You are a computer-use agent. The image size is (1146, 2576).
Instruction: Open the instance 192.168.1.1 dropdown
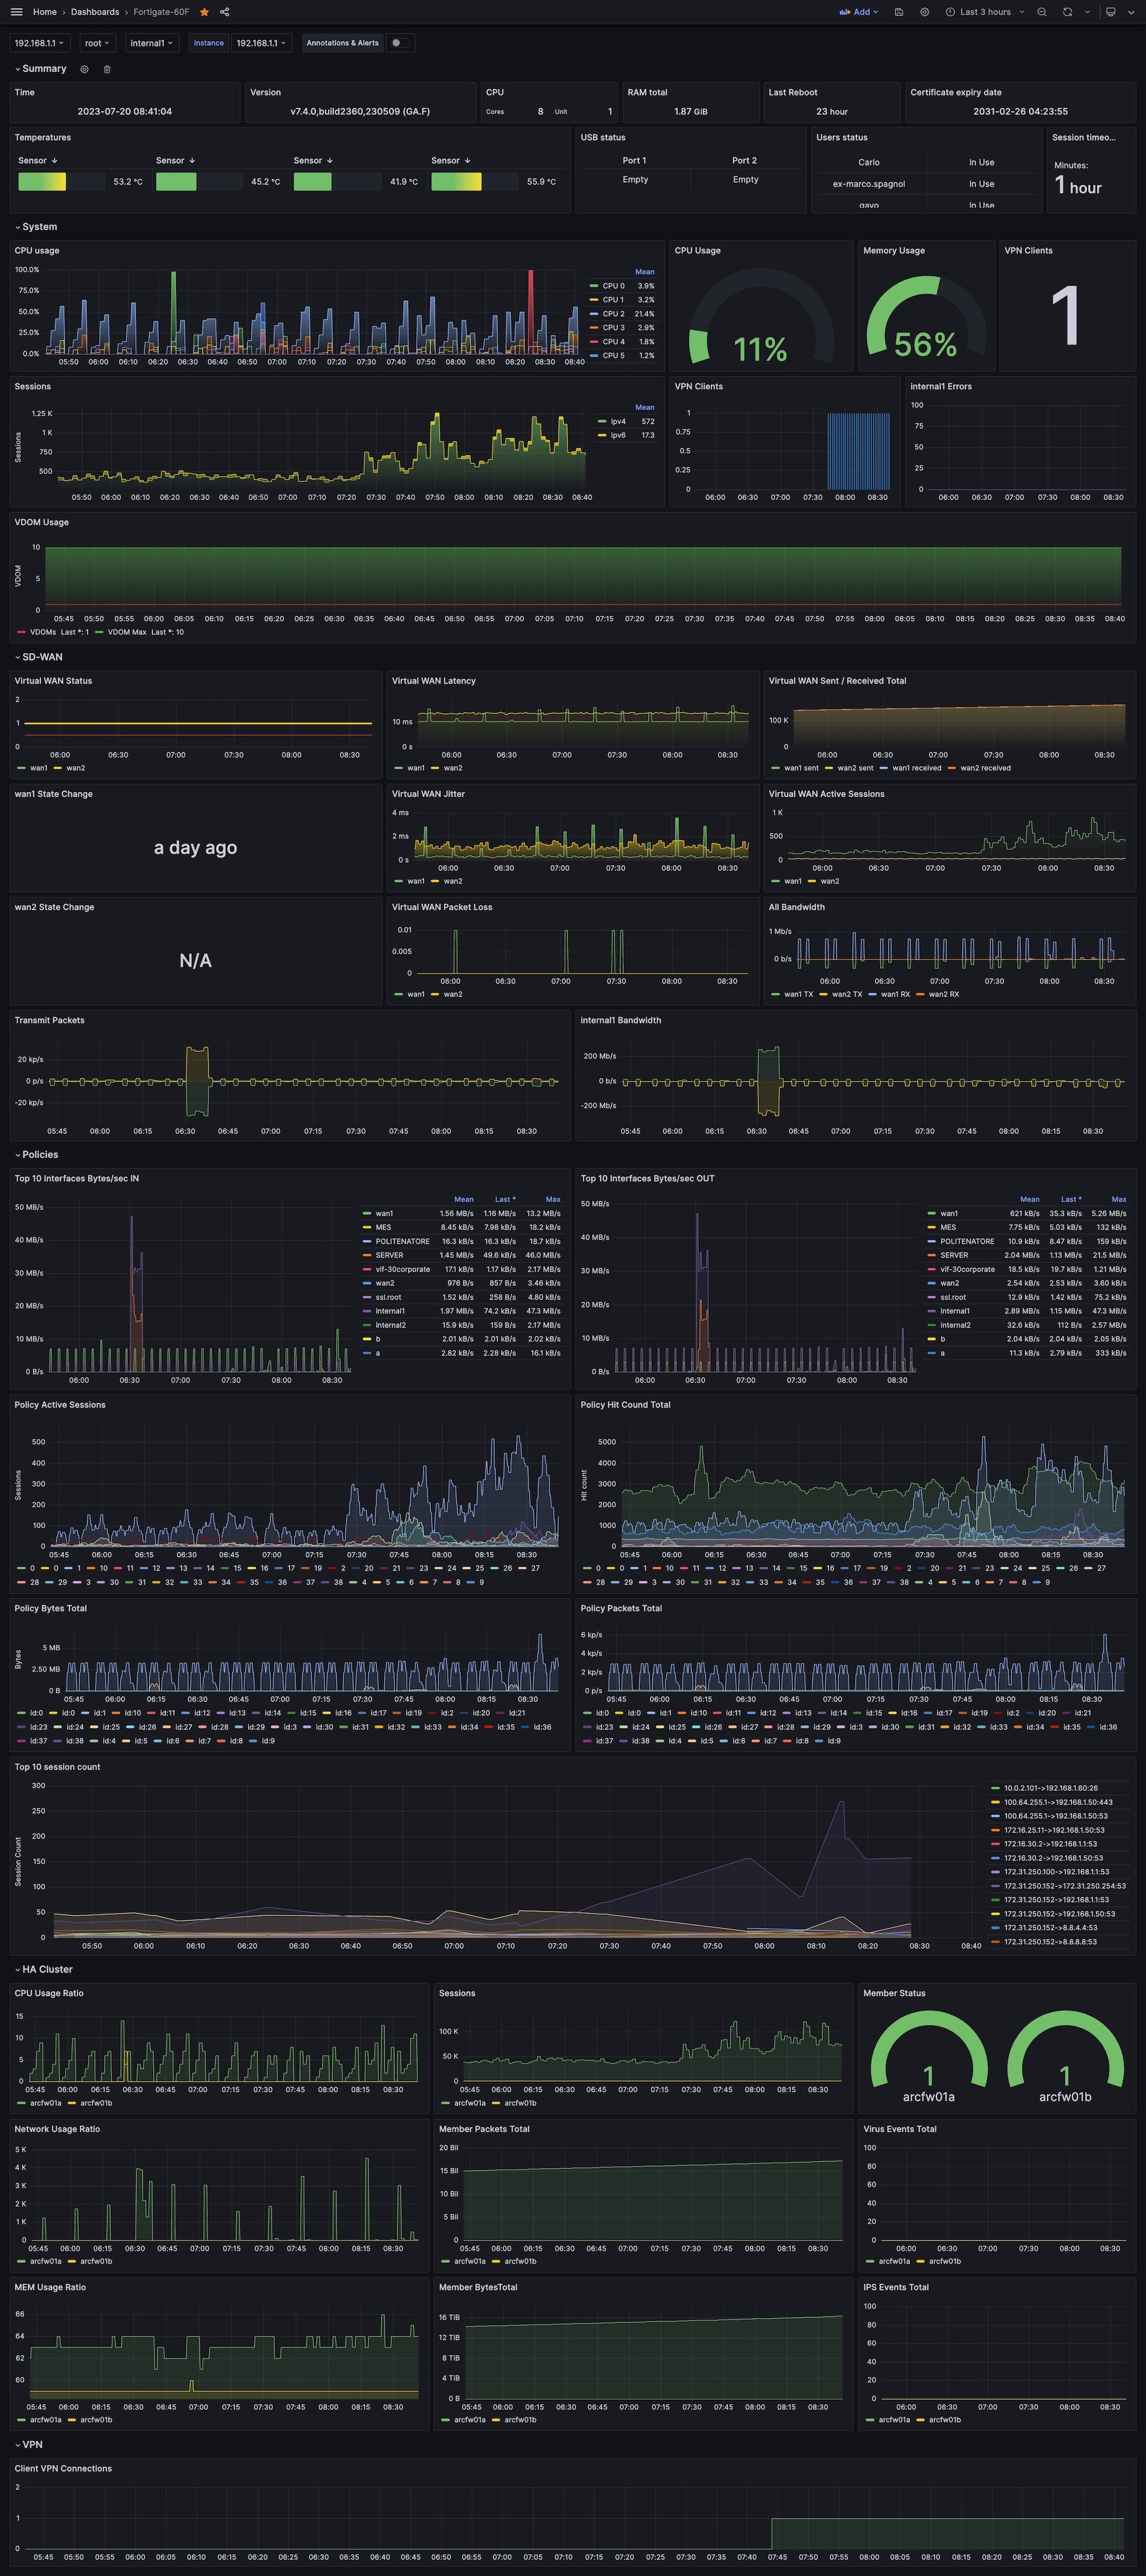tap(261, 43)
